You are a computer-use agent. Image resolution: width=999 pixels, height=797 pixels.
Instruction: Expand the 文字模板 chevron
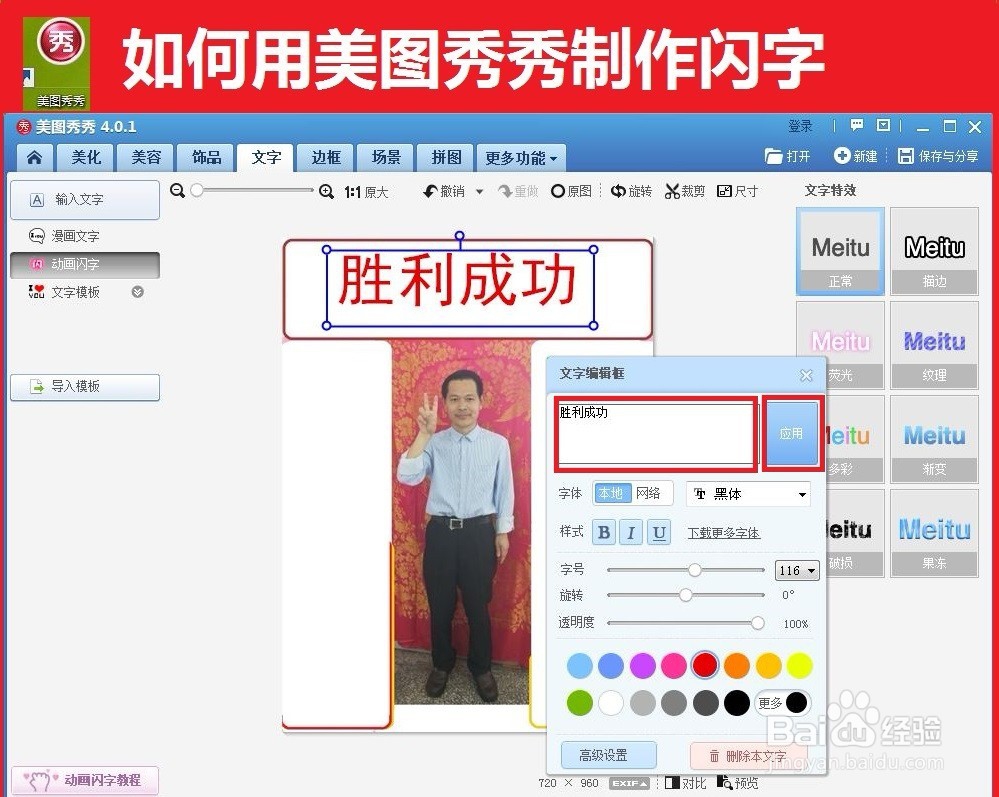pyautogui.click(x=138, y=292)
